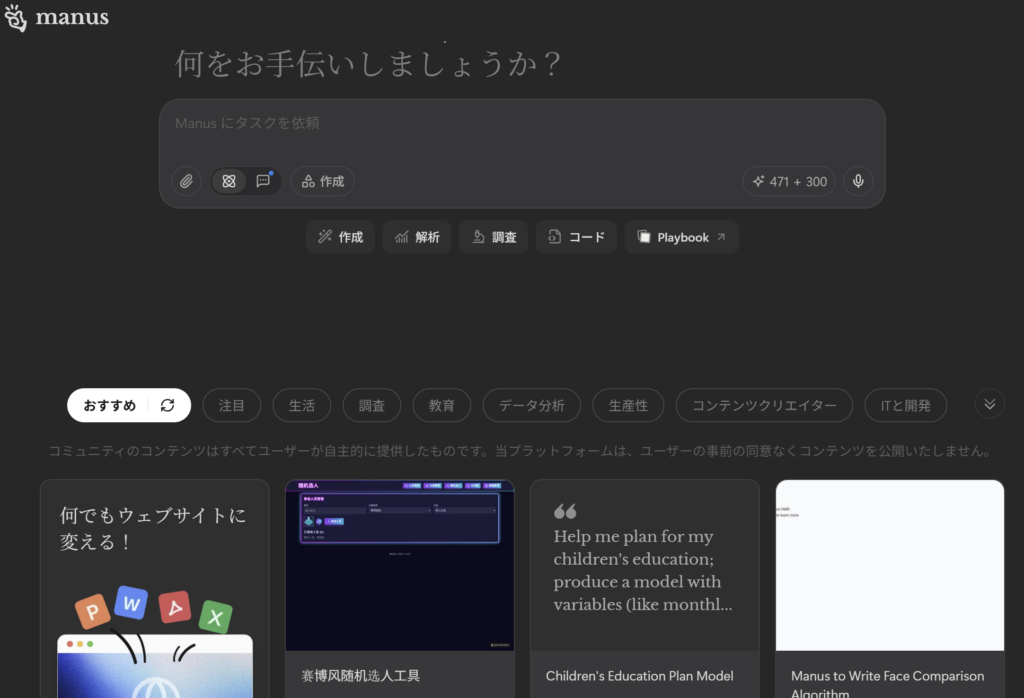Click the green Excel X icon

coord(216,617)
